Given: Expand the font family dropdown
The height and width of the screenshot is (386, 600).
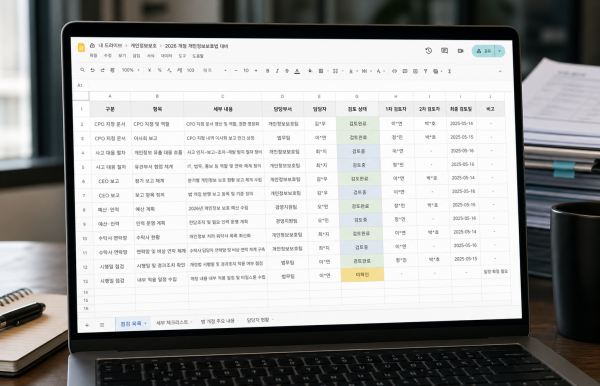Looking at the screenshot, I should tap(215, 70).
